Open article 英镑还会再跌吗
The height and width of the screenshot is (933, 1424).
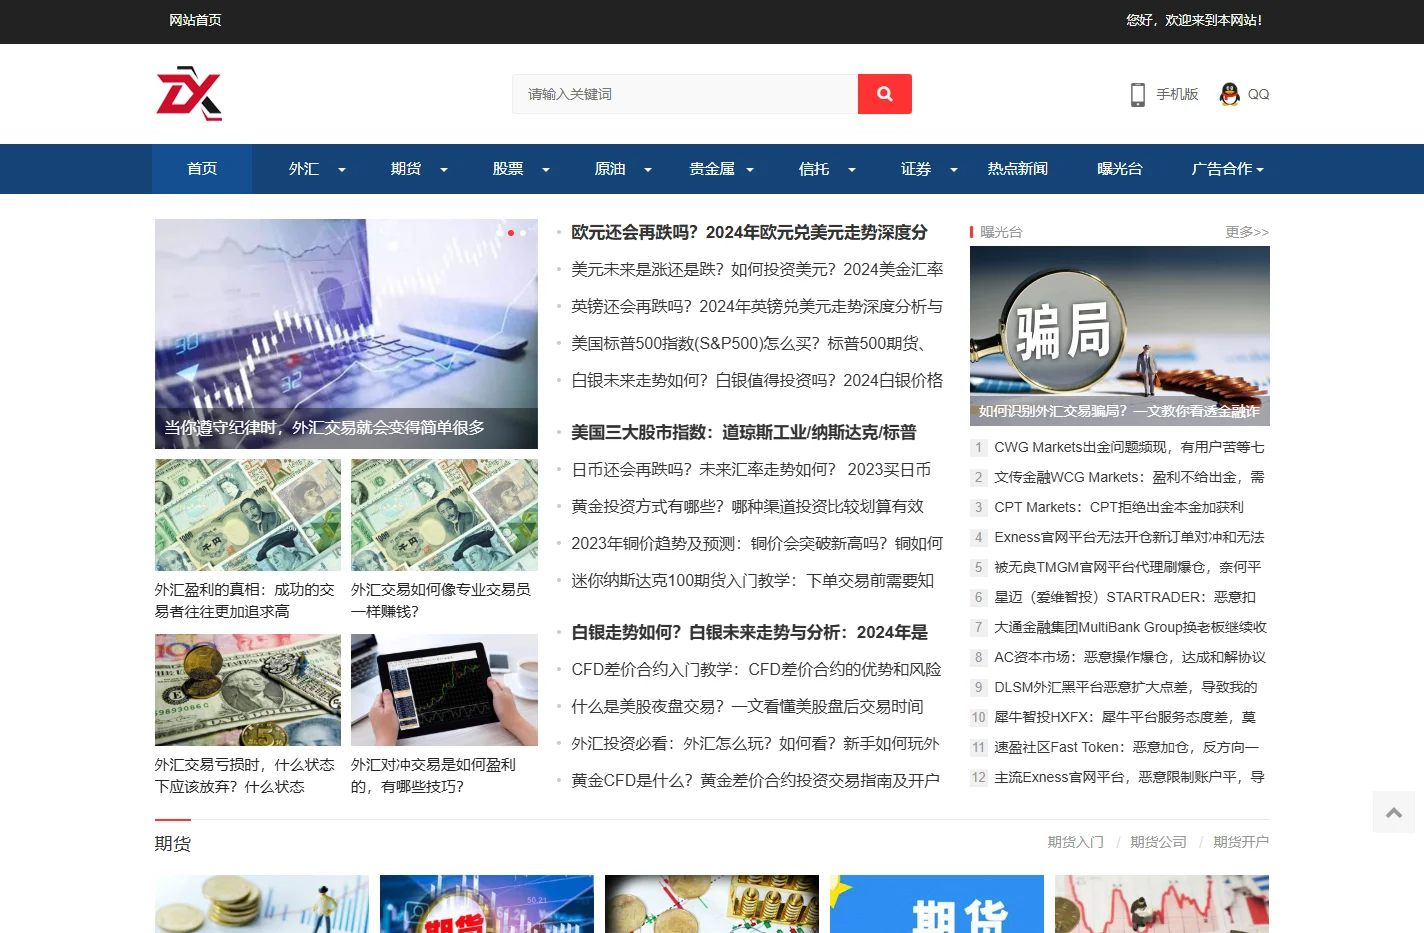point(757,306)
